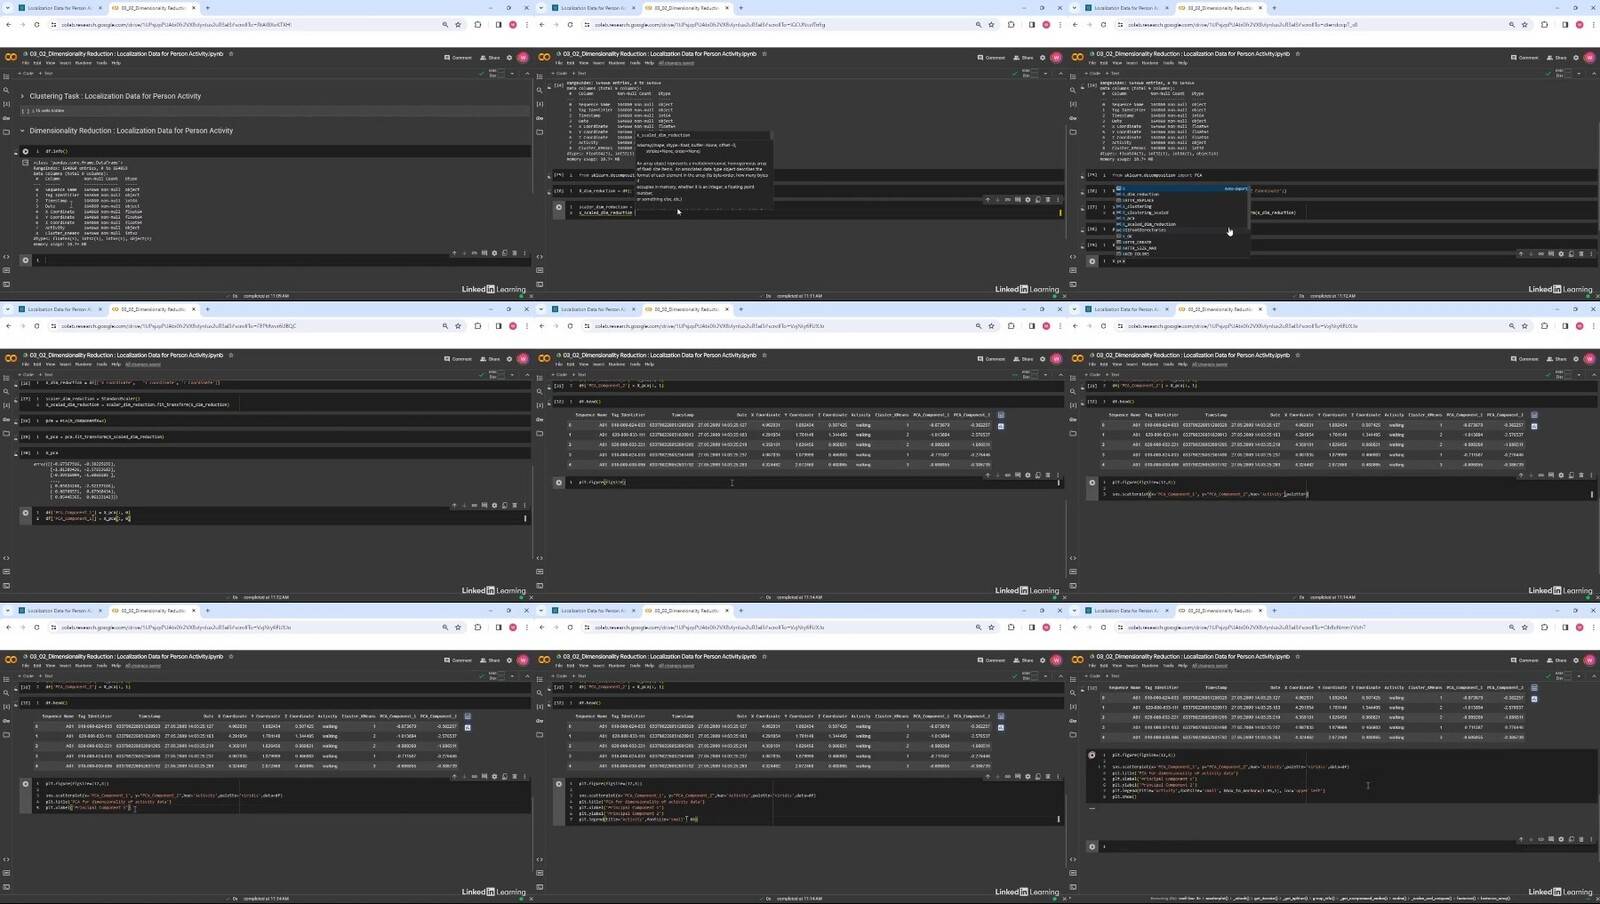Image resolution: width=1600 pixels, height=904 pixels.
Task: Open find and replace in top-left notebook sidebar
Action: 7,90
